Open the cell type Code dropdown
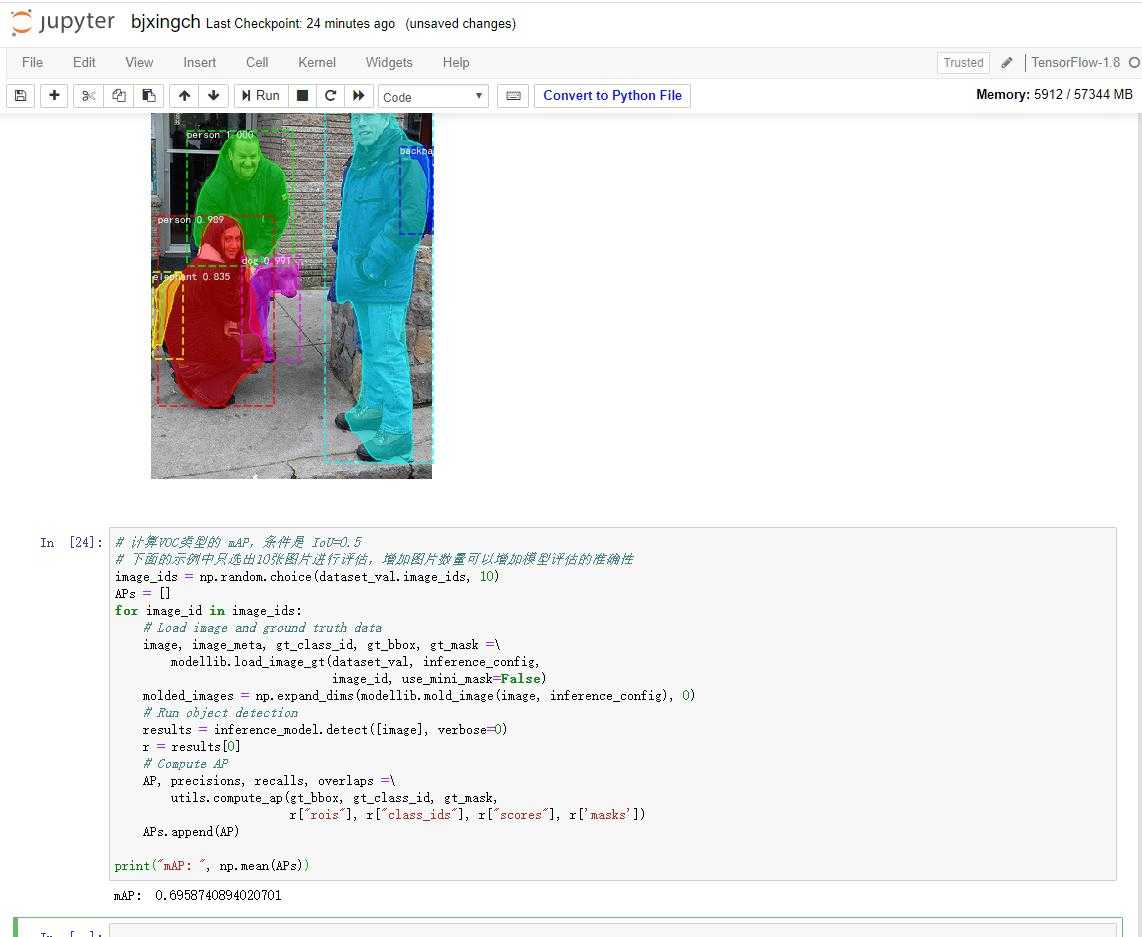 (433, 97)
